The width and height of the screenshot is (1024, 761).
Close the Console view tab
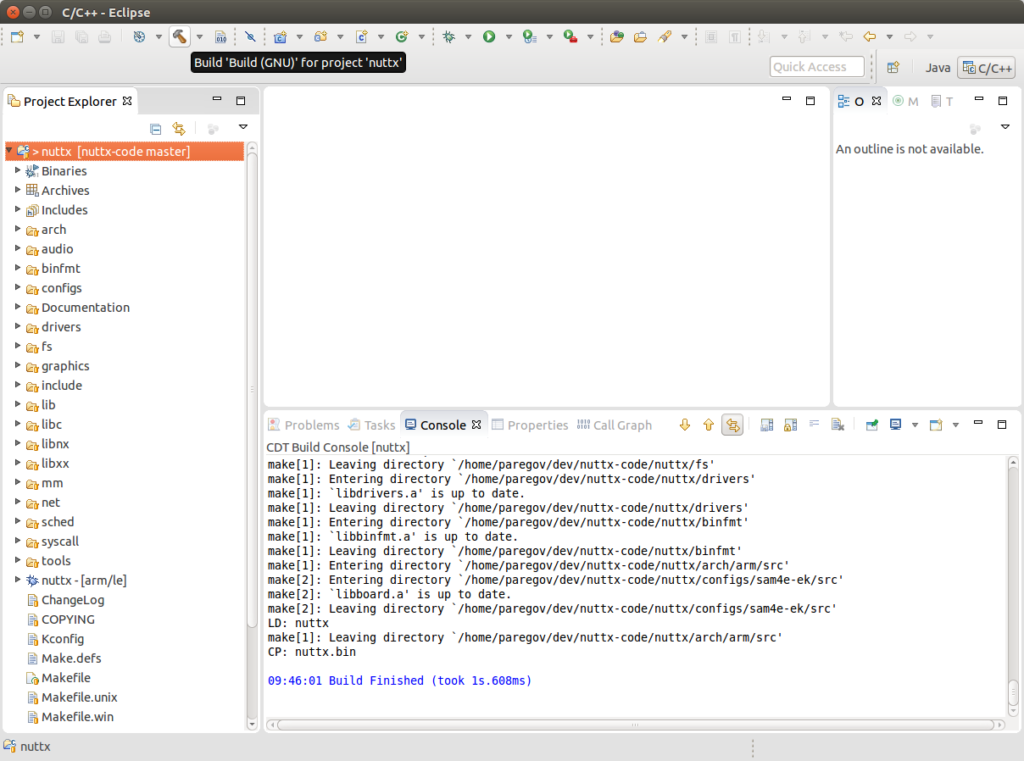click(x=477, y=425)
